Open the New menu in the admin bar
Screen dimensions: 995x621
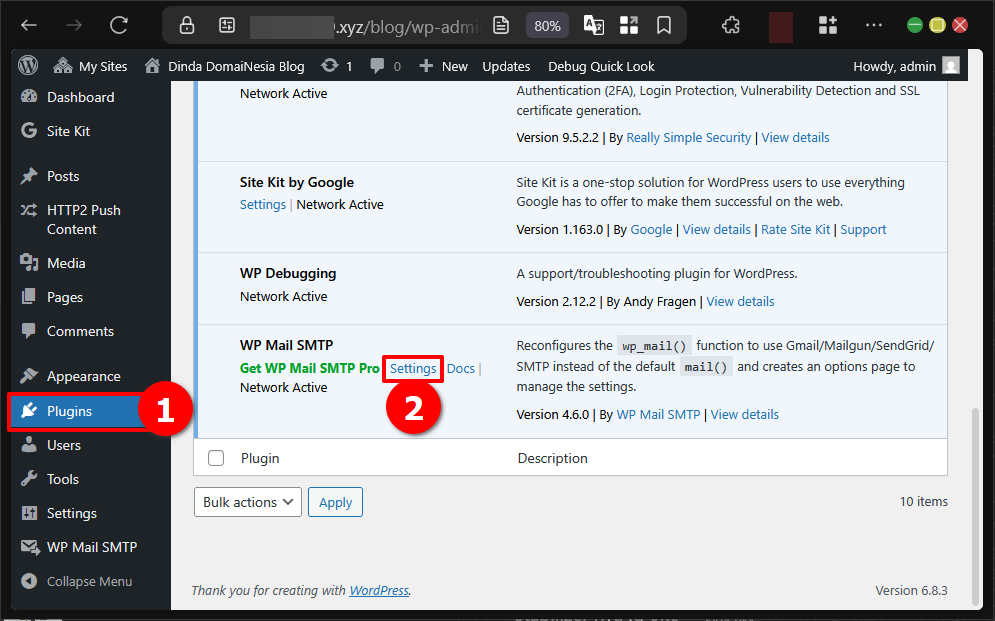pyautogui.click(x=442, y=65)
